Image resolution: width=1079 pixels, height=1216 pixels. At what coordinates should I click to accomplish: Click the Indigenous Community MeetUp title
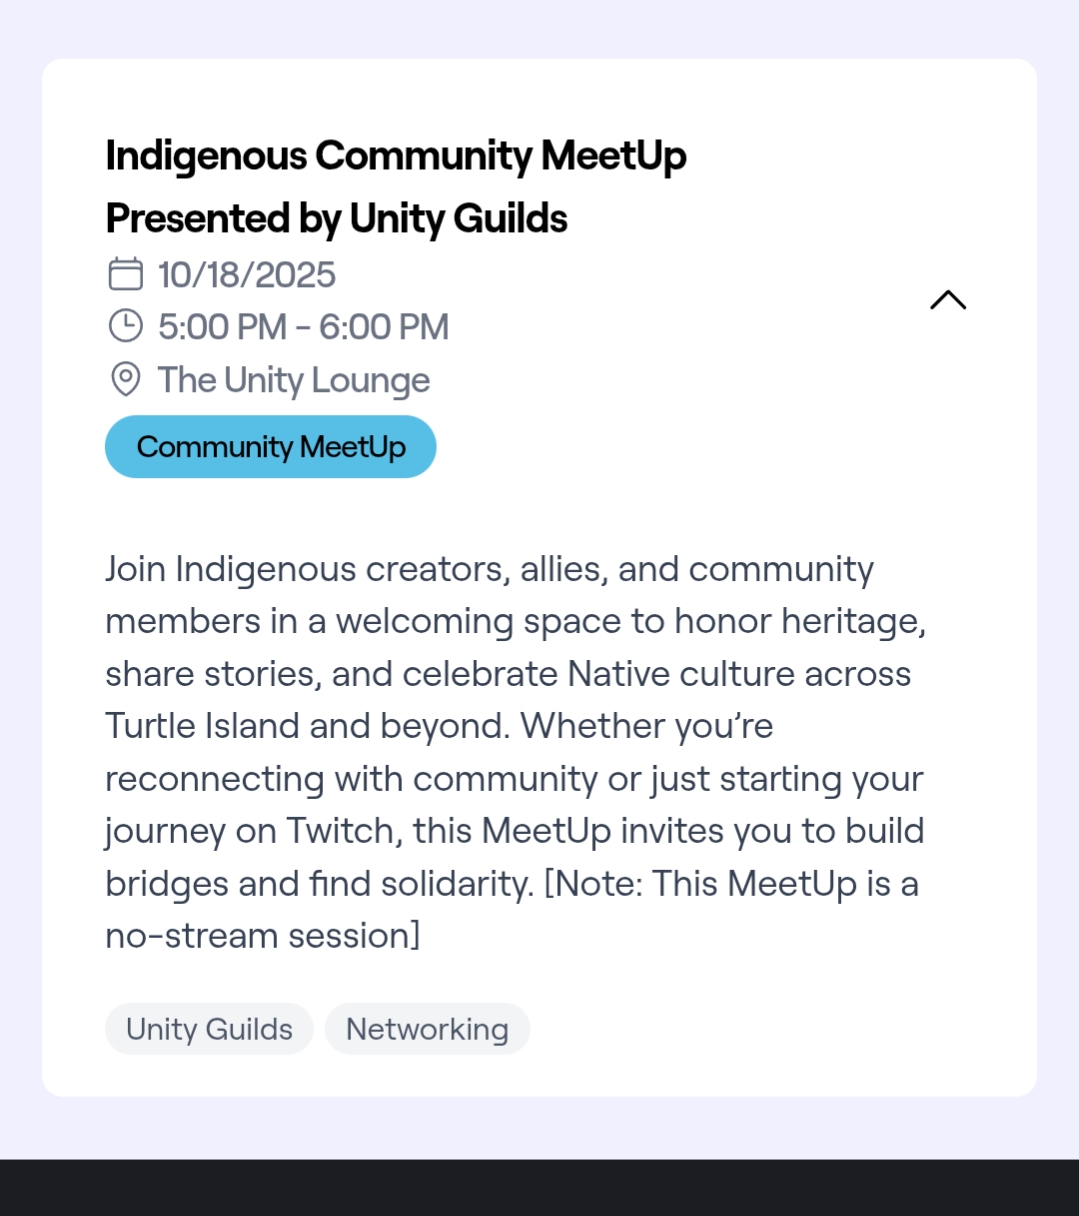[396, 156]
